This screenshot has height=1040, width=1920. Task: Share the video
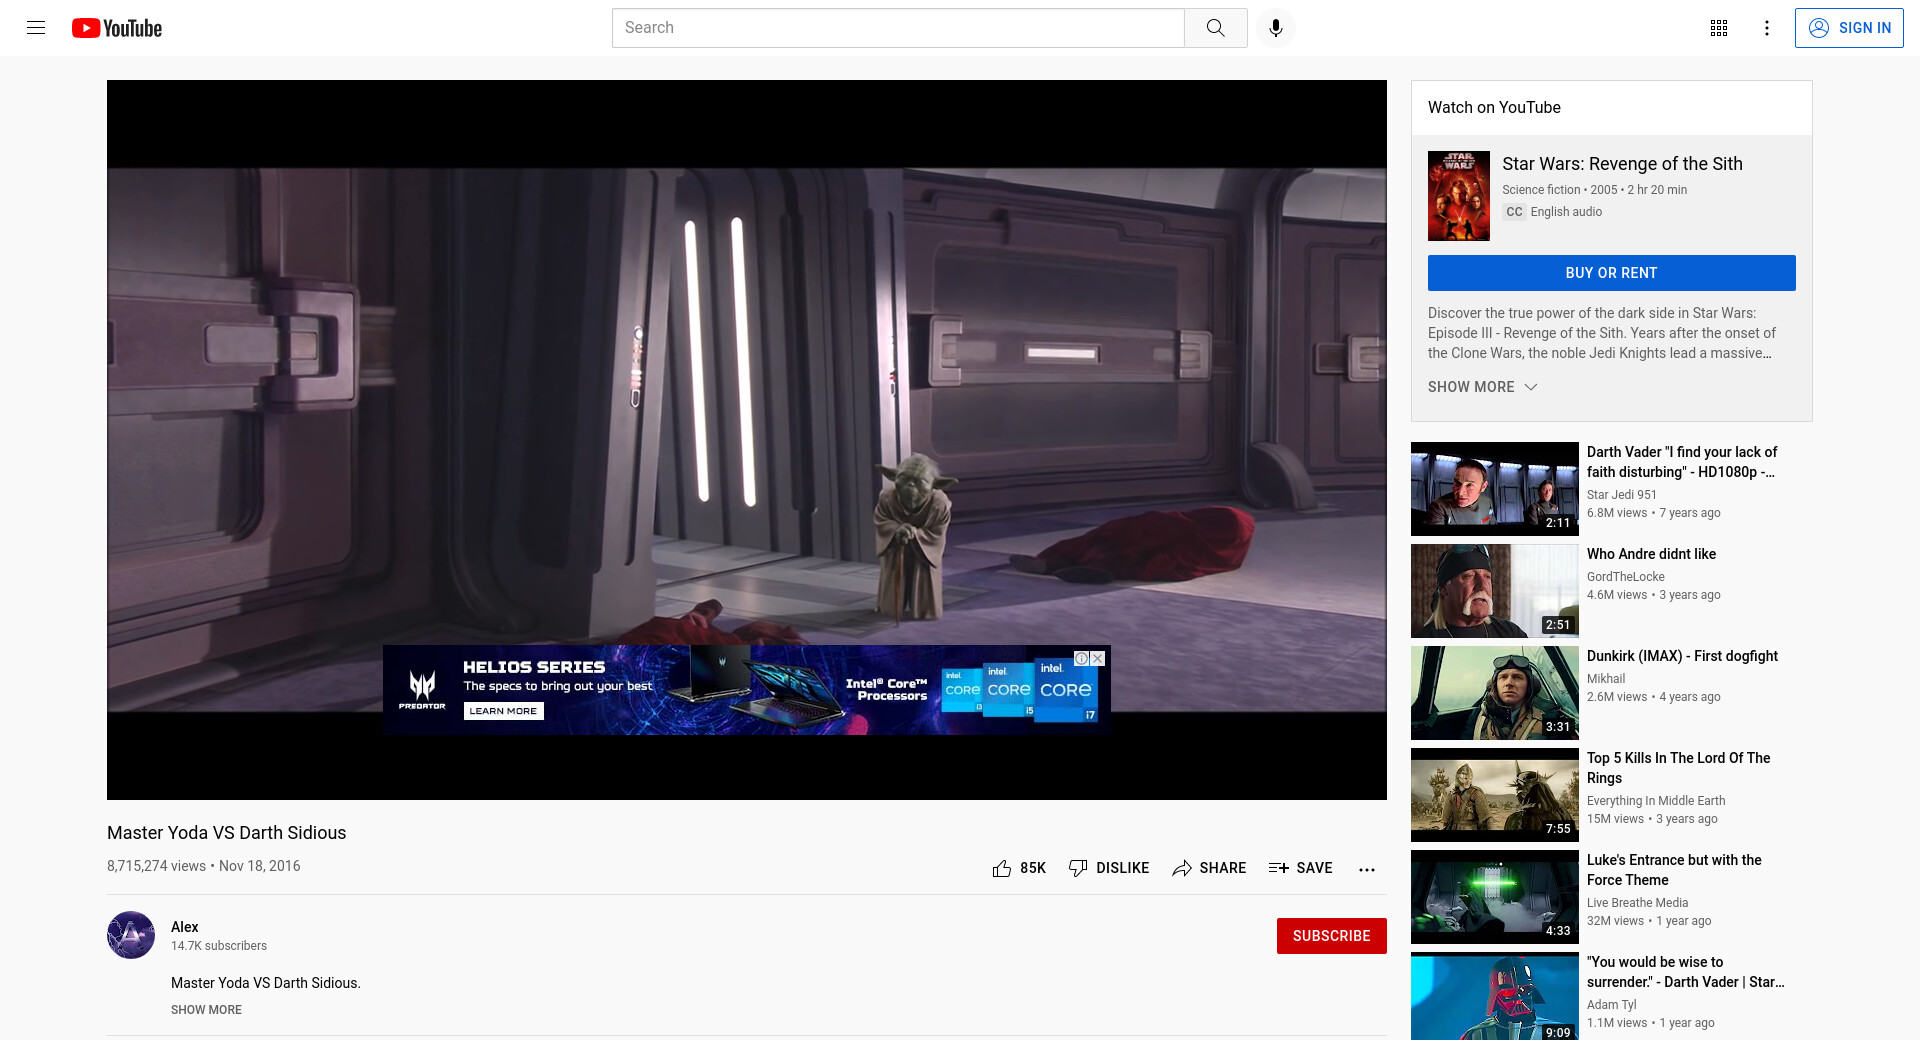pos(1209,868)
